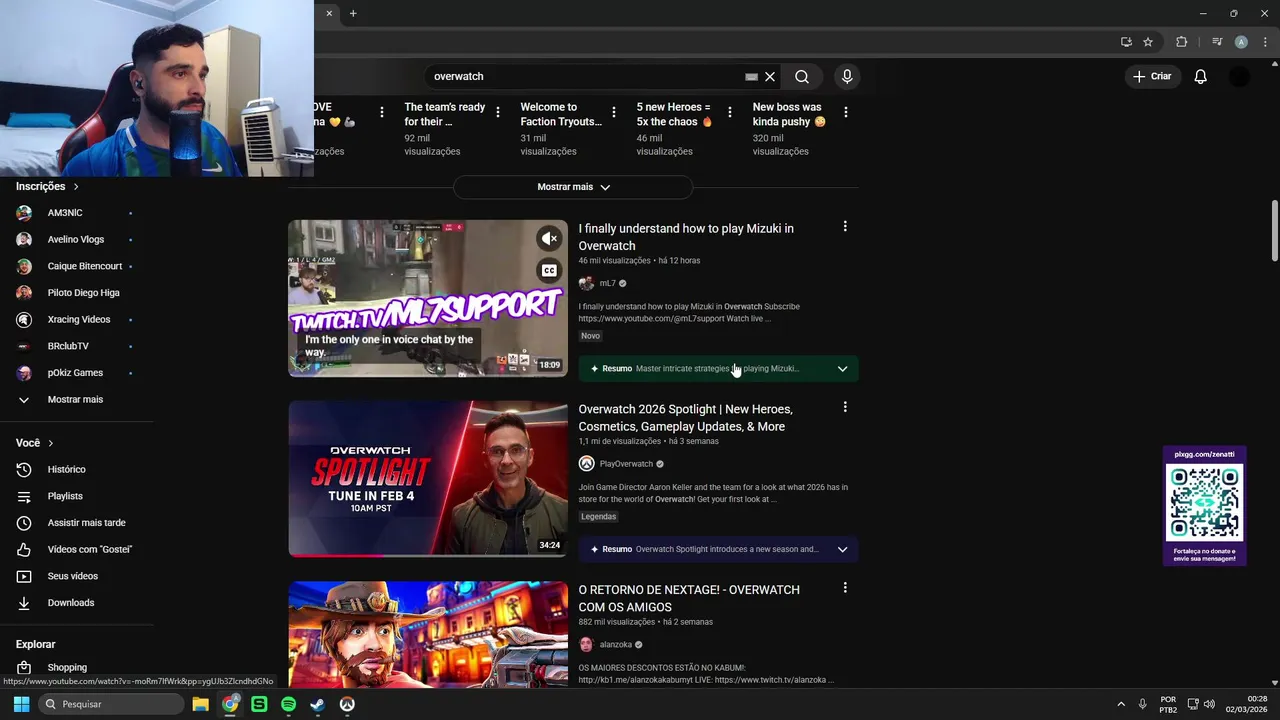Click the Windows taskbar Pesquisar search box
The height and width of the screenshot is (720, 1280).
click(x=109, y=704)
